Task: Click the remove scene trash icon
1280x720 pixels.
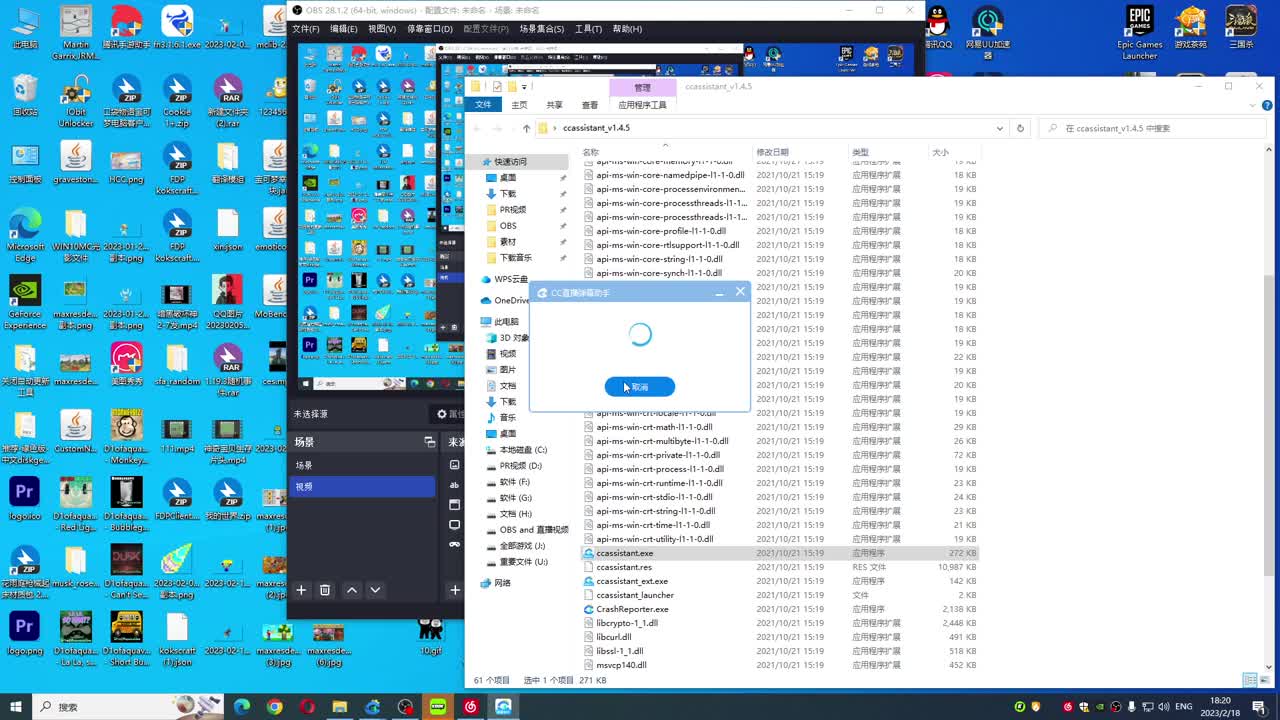Action: point(325,590)
